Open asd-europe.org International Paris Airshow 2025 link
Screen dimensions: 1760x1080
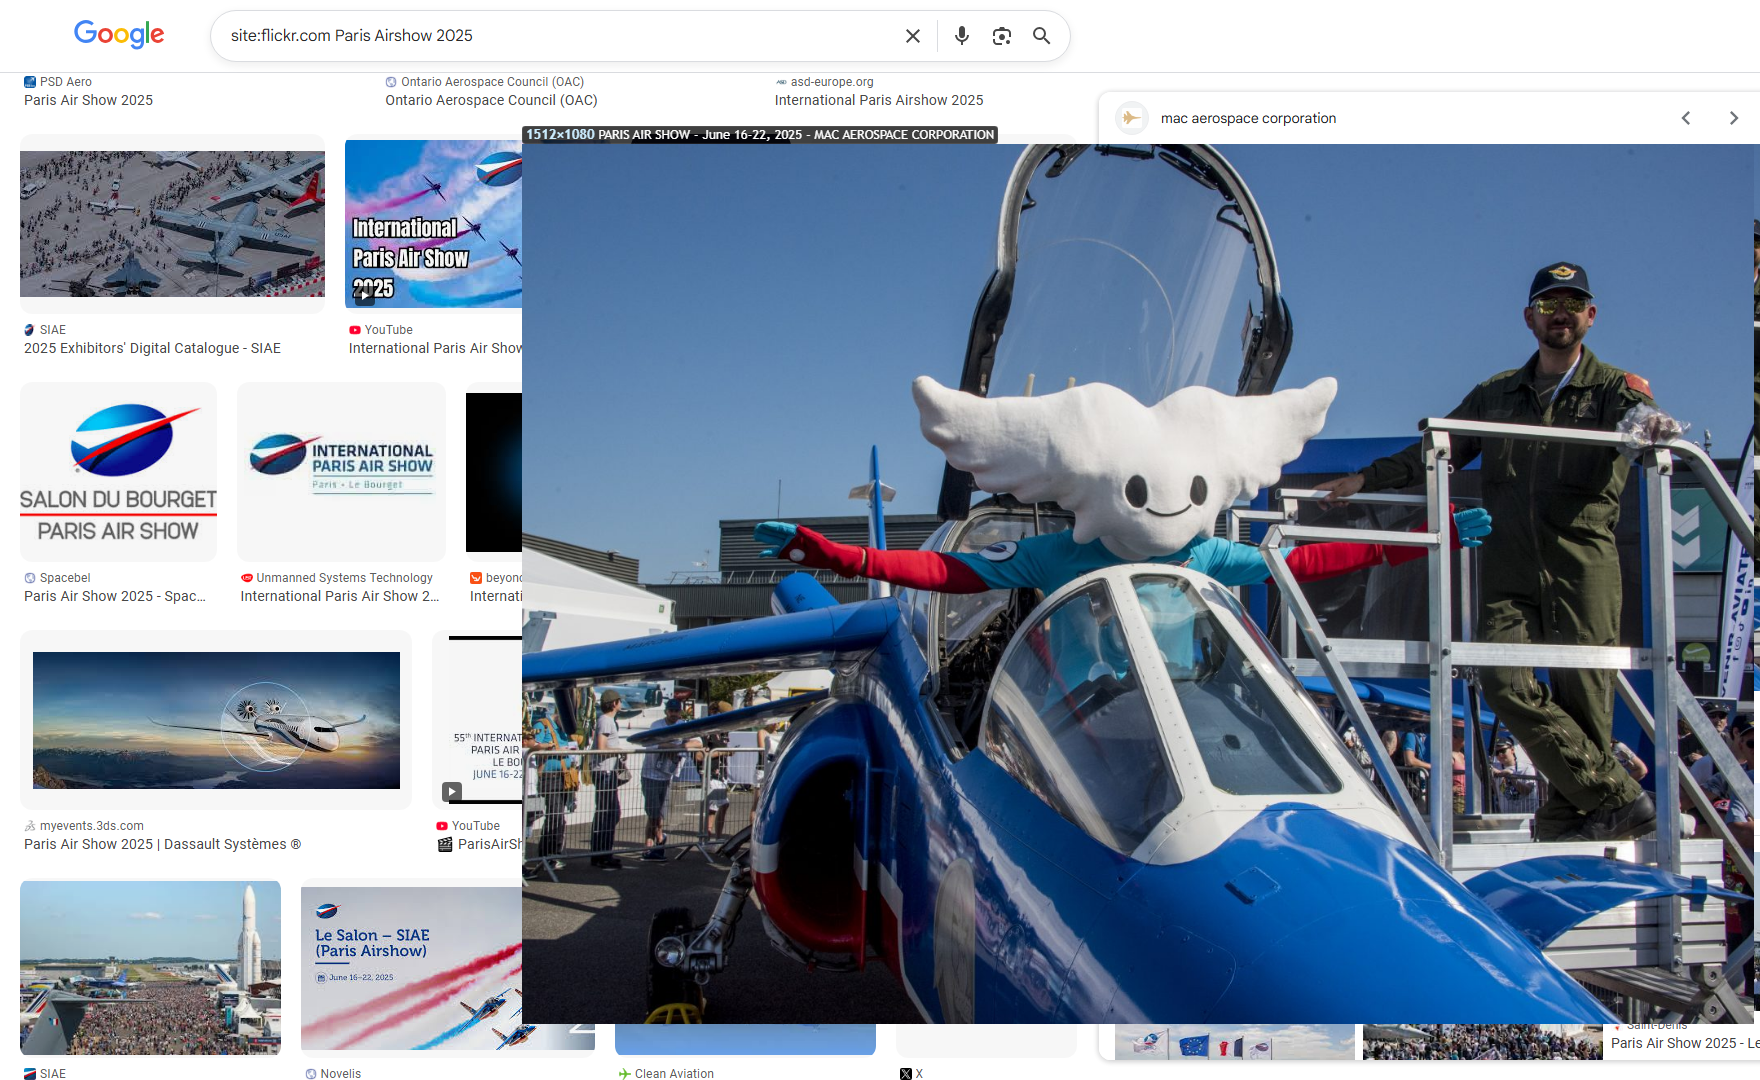coord(878,100)
